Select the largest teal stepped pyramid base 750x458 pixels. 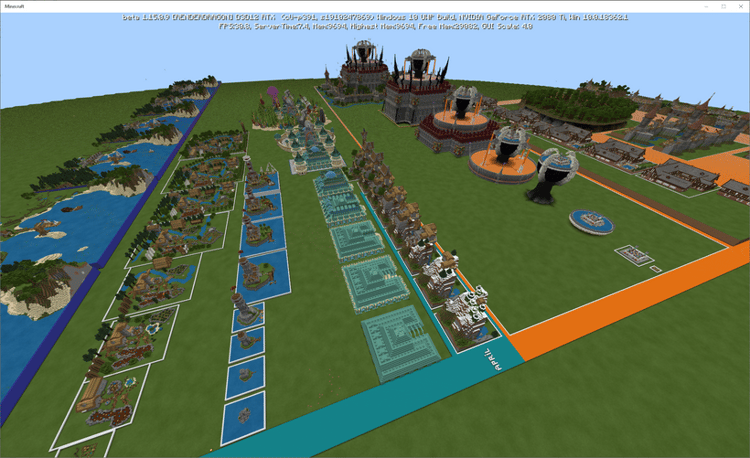click(400, 344)
